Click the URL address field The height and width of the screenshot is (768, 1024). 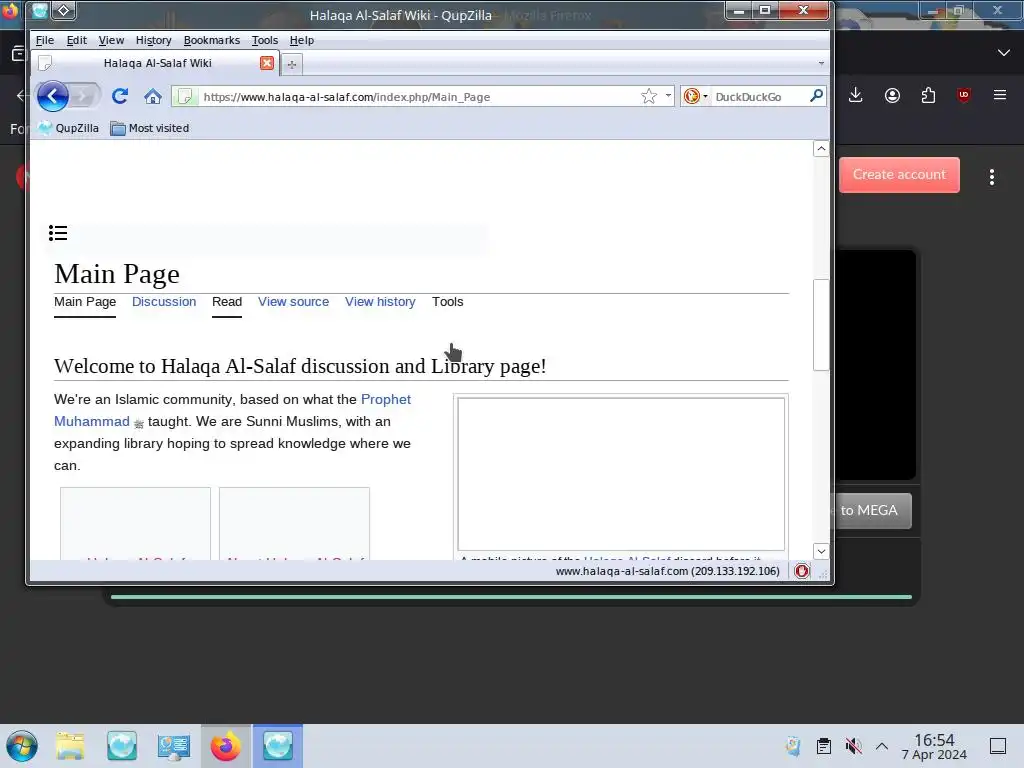[418, 97]
